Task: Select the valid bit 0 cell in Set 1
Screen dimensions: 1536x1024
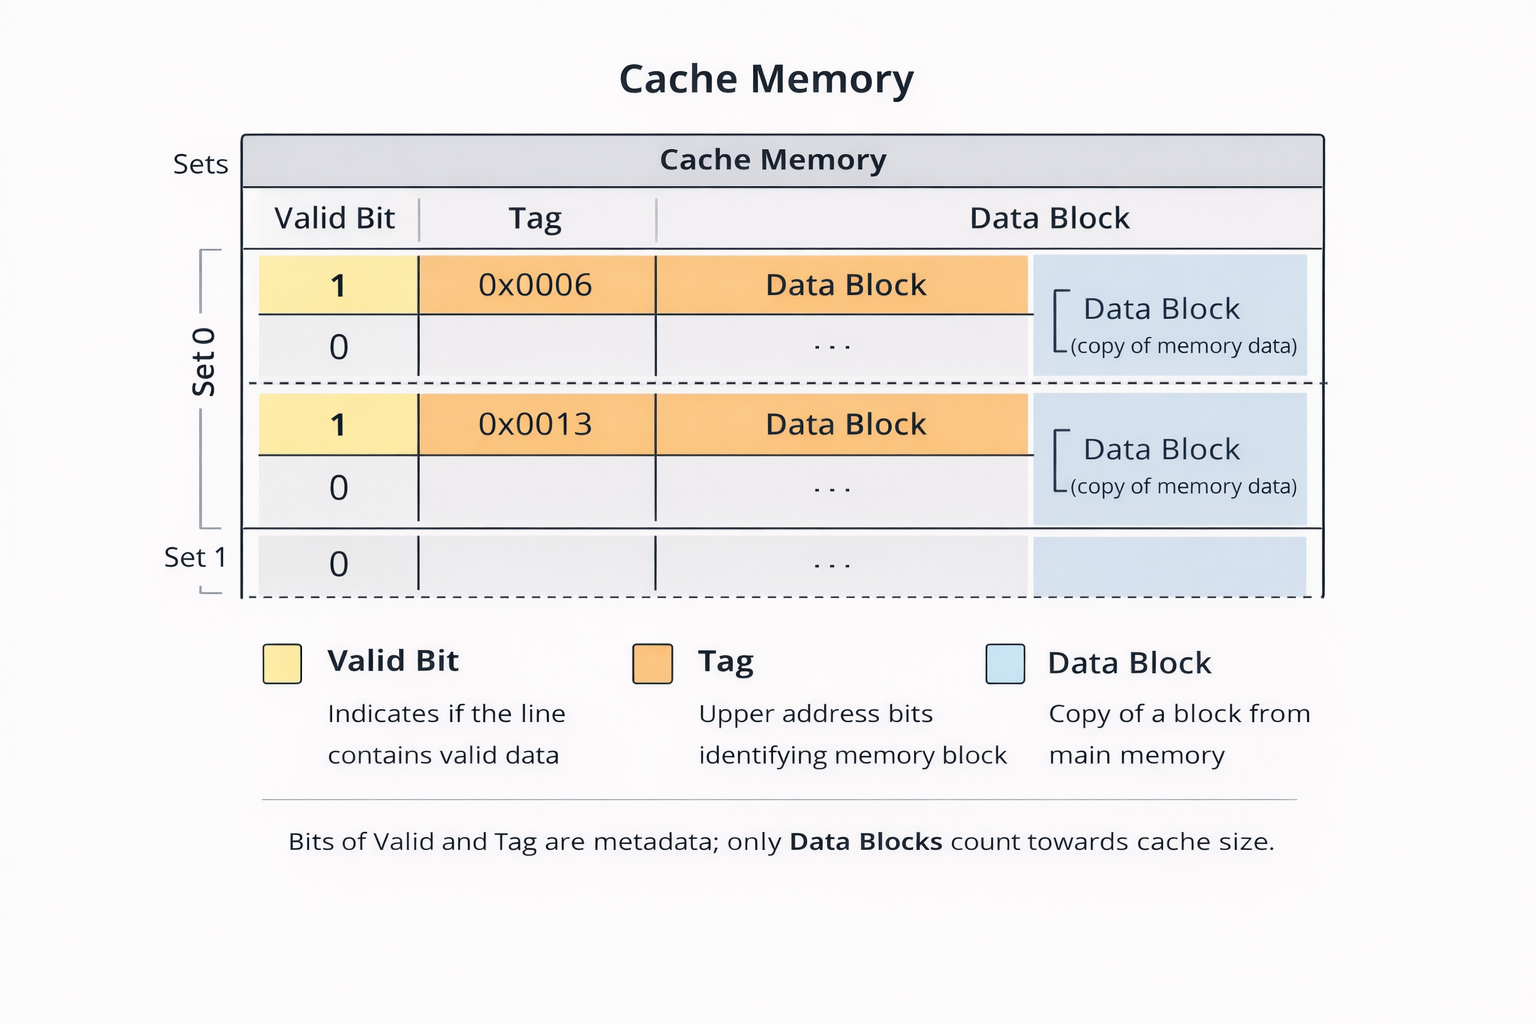Action: click(338, 564)
